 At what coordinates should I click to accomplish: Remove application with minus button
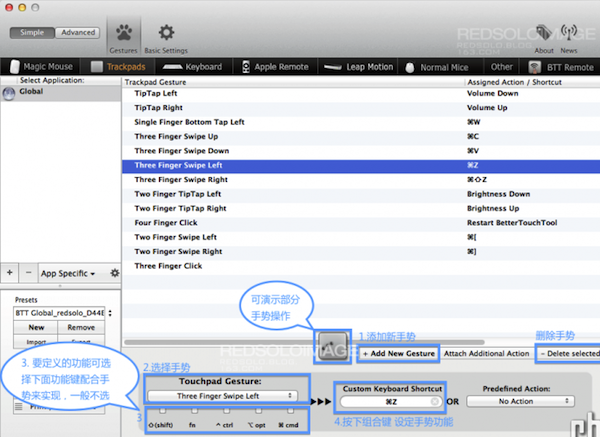point(28,272)
